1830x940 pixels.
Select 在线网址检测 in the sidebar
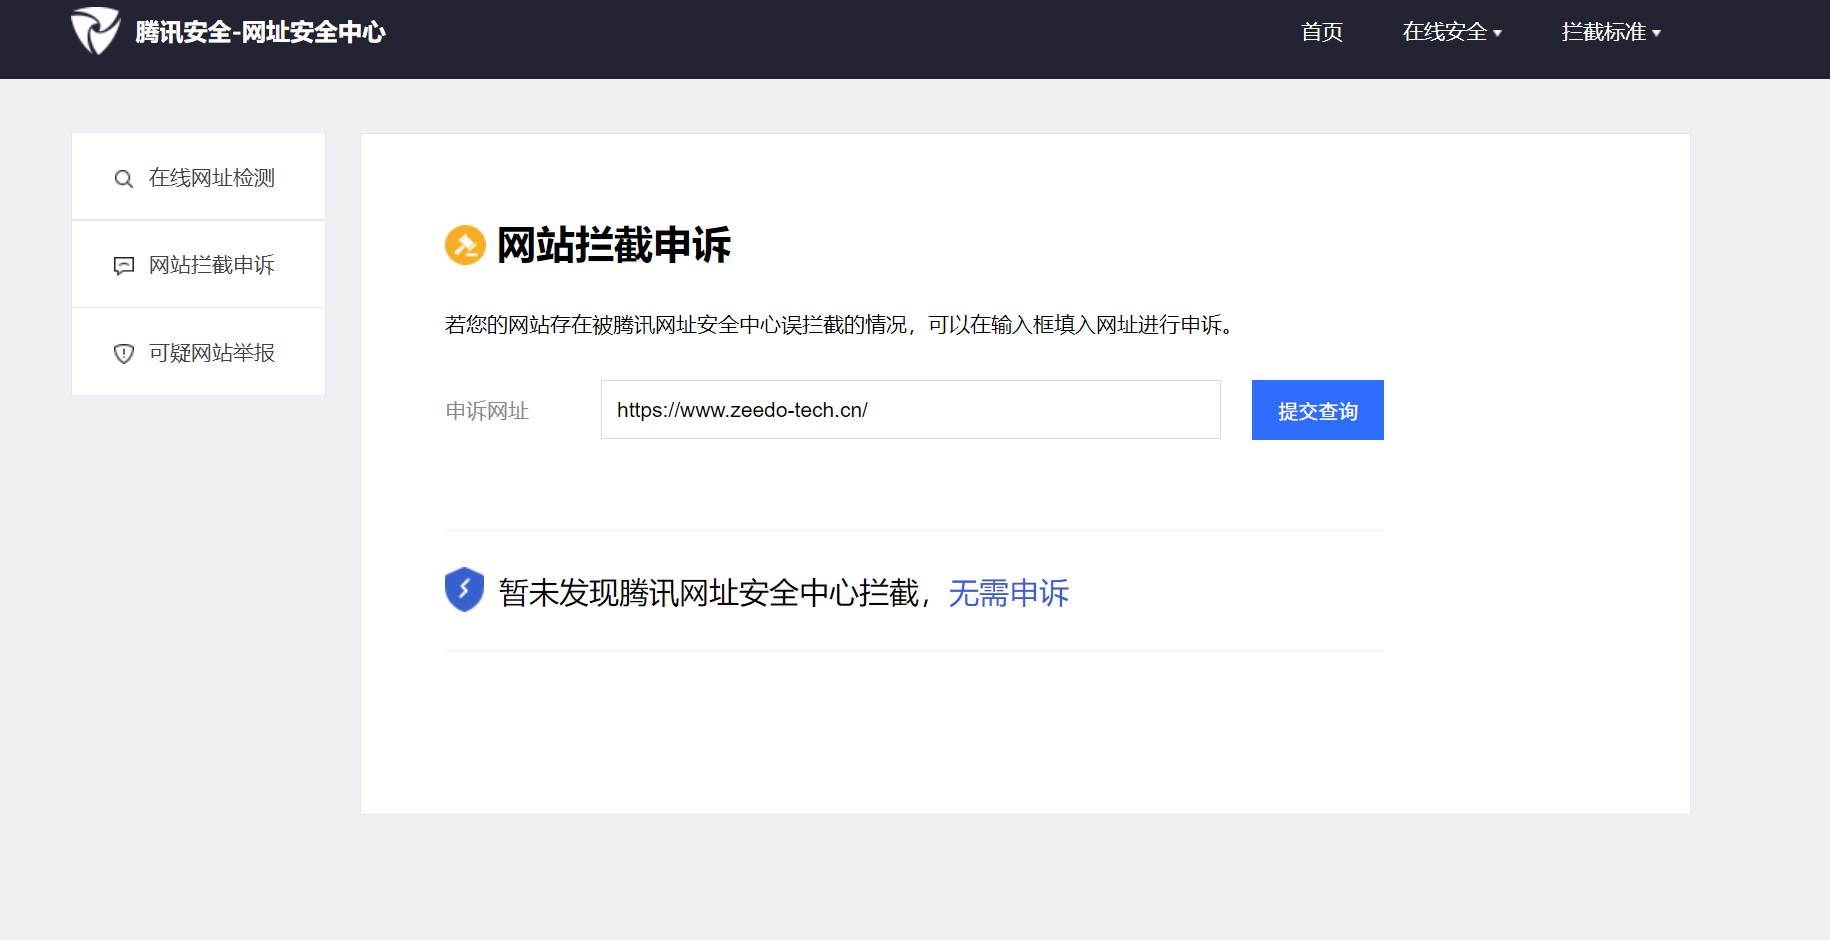coord(212,178)
